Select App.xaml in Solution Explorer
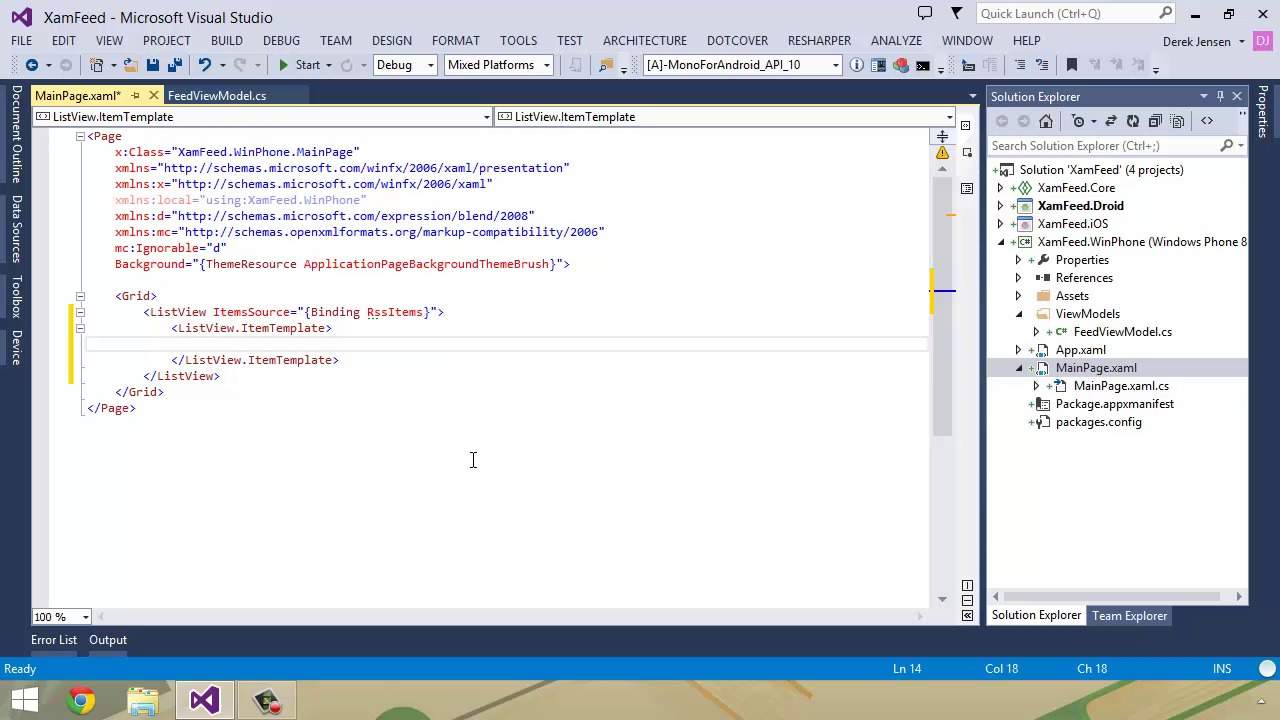This screenshot has height=720, width=1280. [1080, 350]
